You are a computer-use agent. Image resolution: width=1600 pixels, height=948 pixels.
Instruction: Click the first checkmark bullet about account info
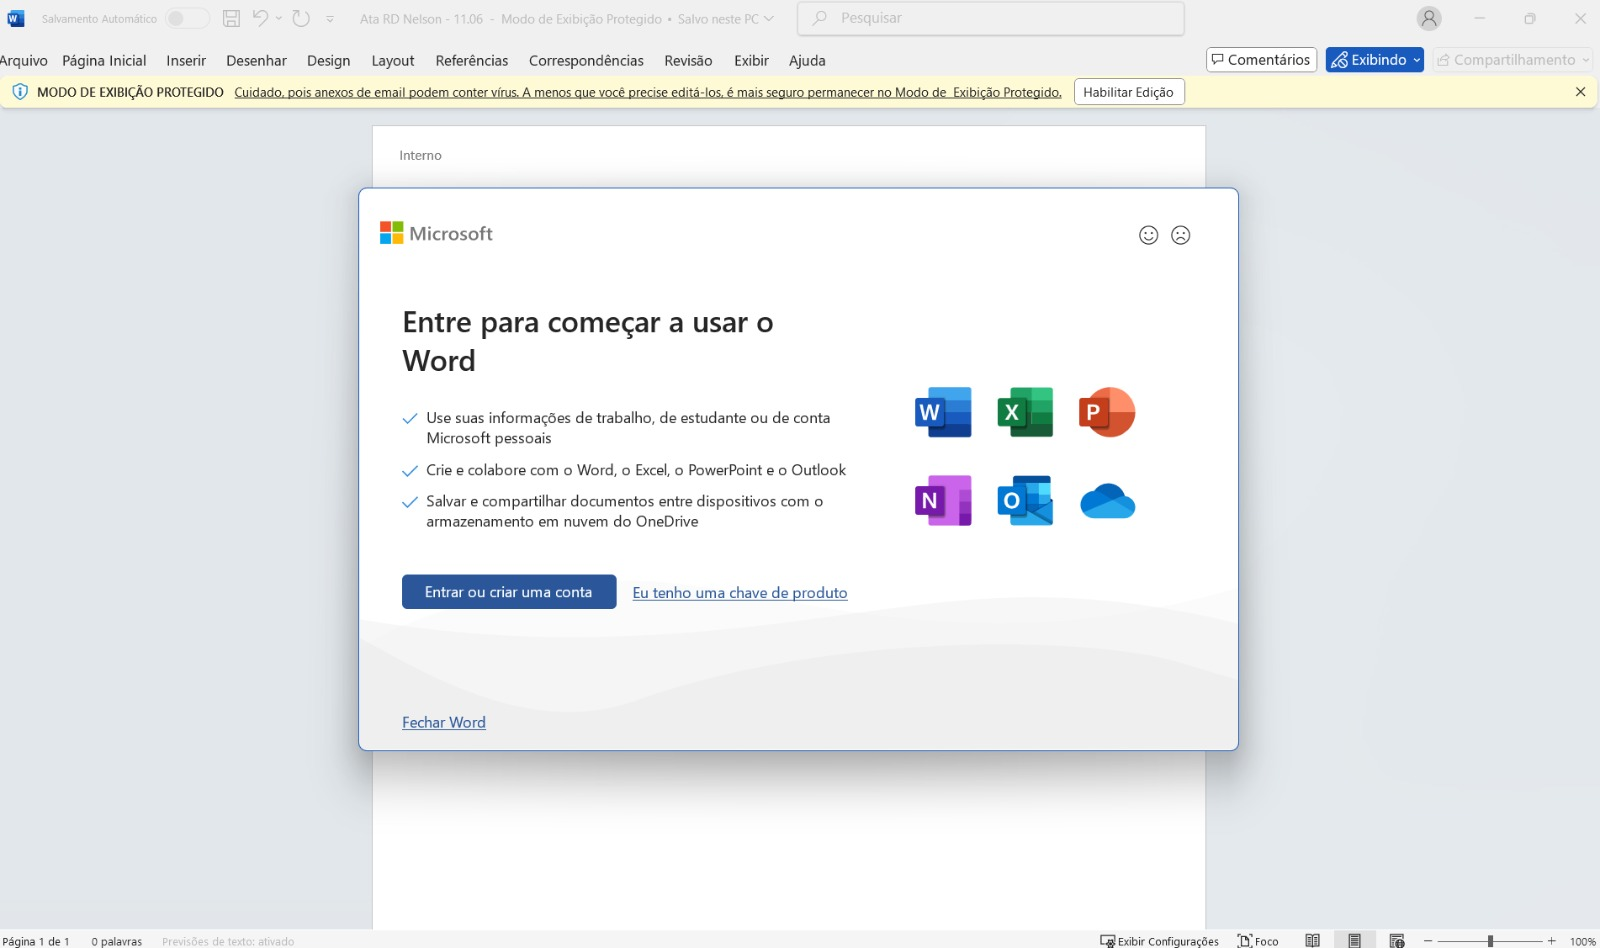(410, 419)
